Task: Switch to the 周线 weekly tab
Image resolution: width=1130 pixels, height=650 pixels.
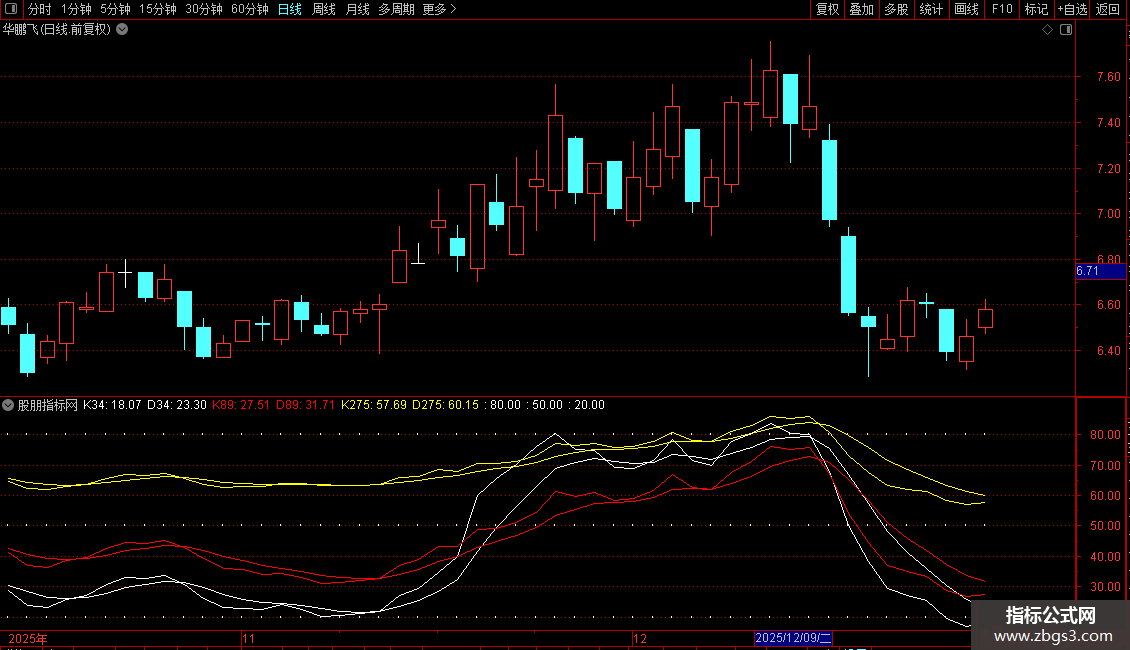Action: tap(324, 9)
